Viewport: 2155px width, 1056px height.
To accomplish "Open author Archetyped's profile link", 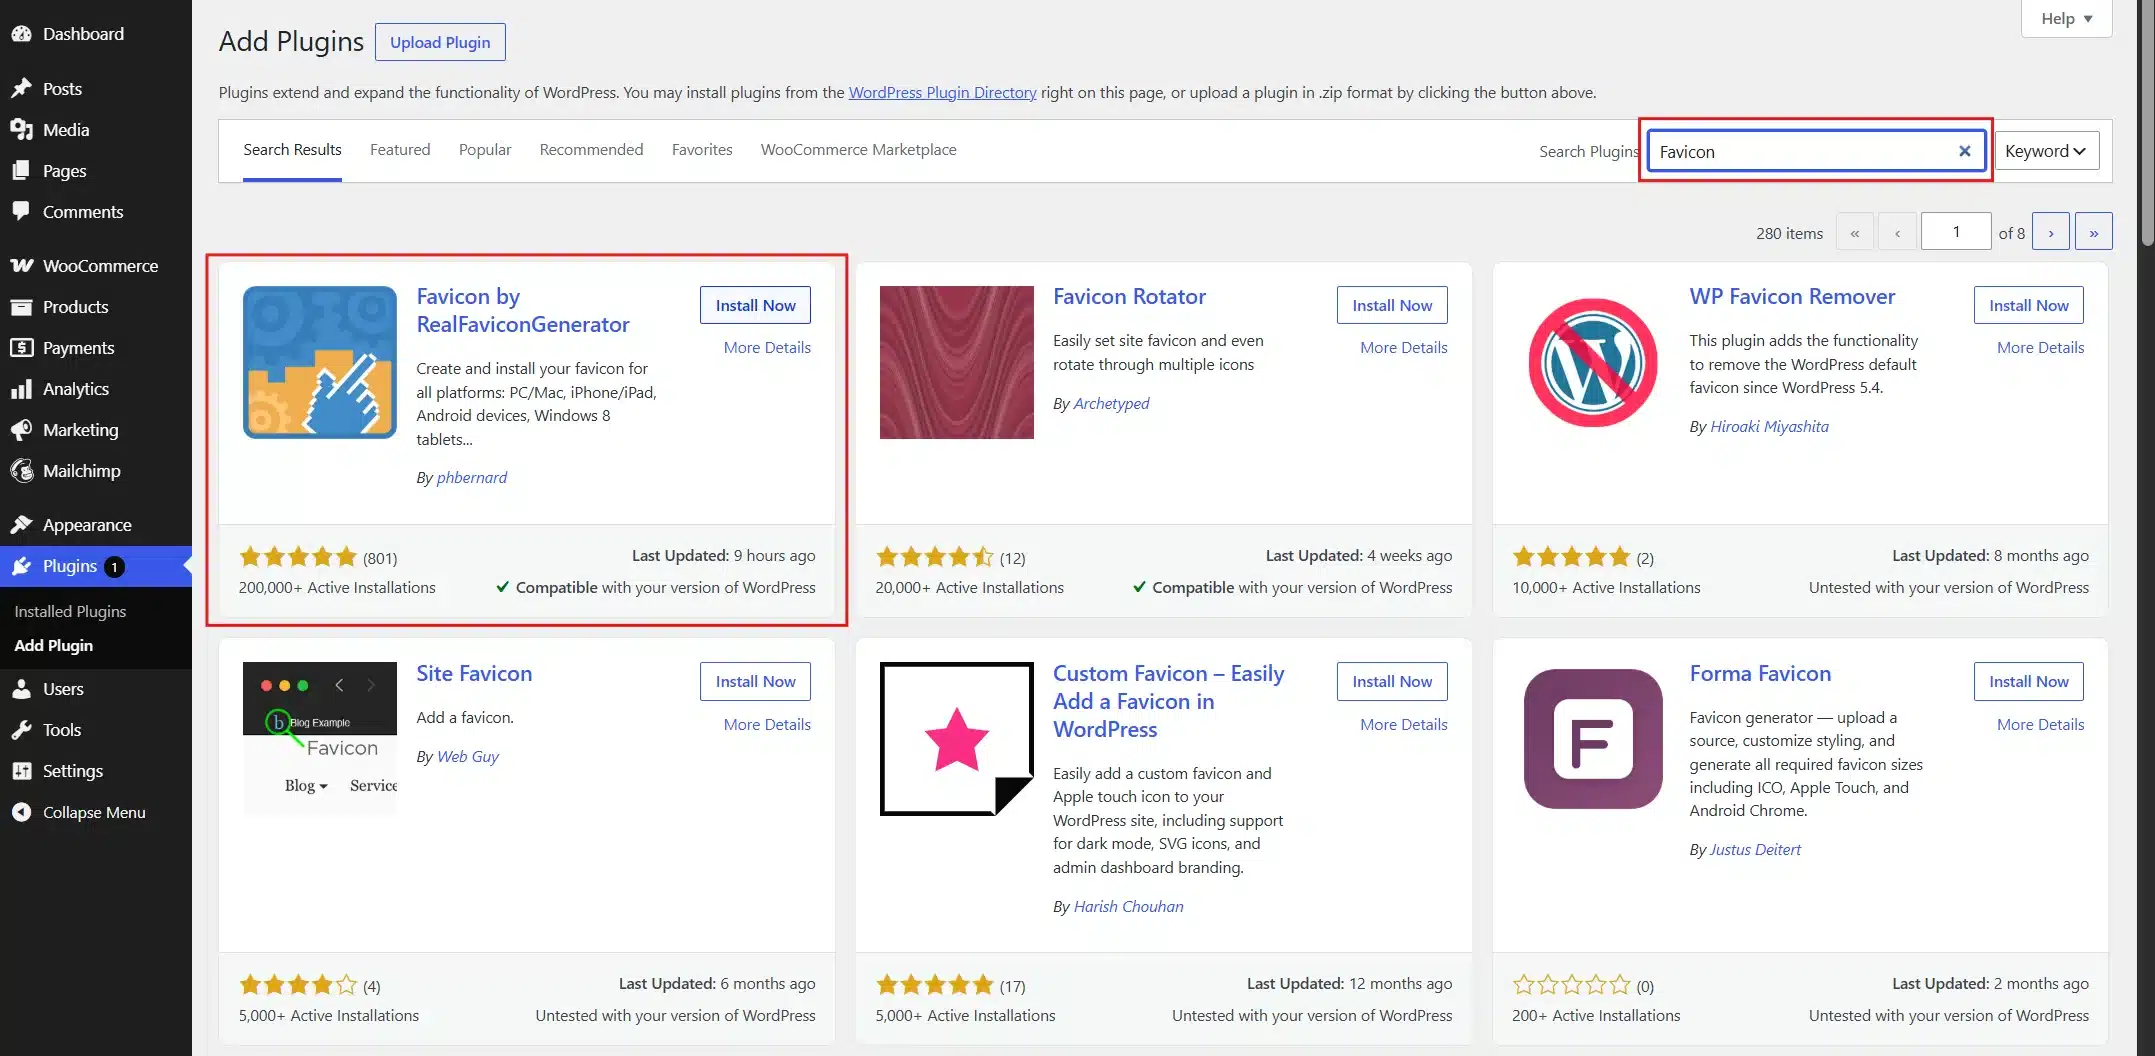I will 1111,403.
